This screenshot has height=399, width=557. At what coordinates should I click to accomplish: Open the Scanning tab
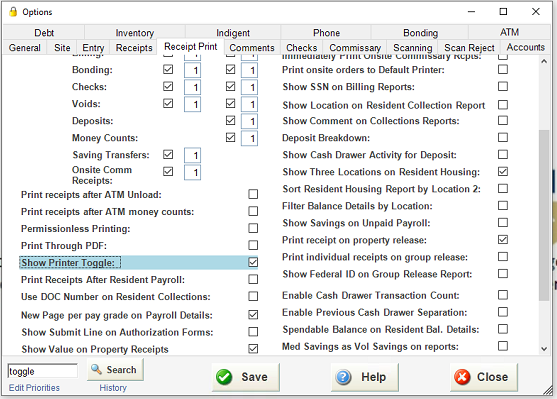pos(412,48)
